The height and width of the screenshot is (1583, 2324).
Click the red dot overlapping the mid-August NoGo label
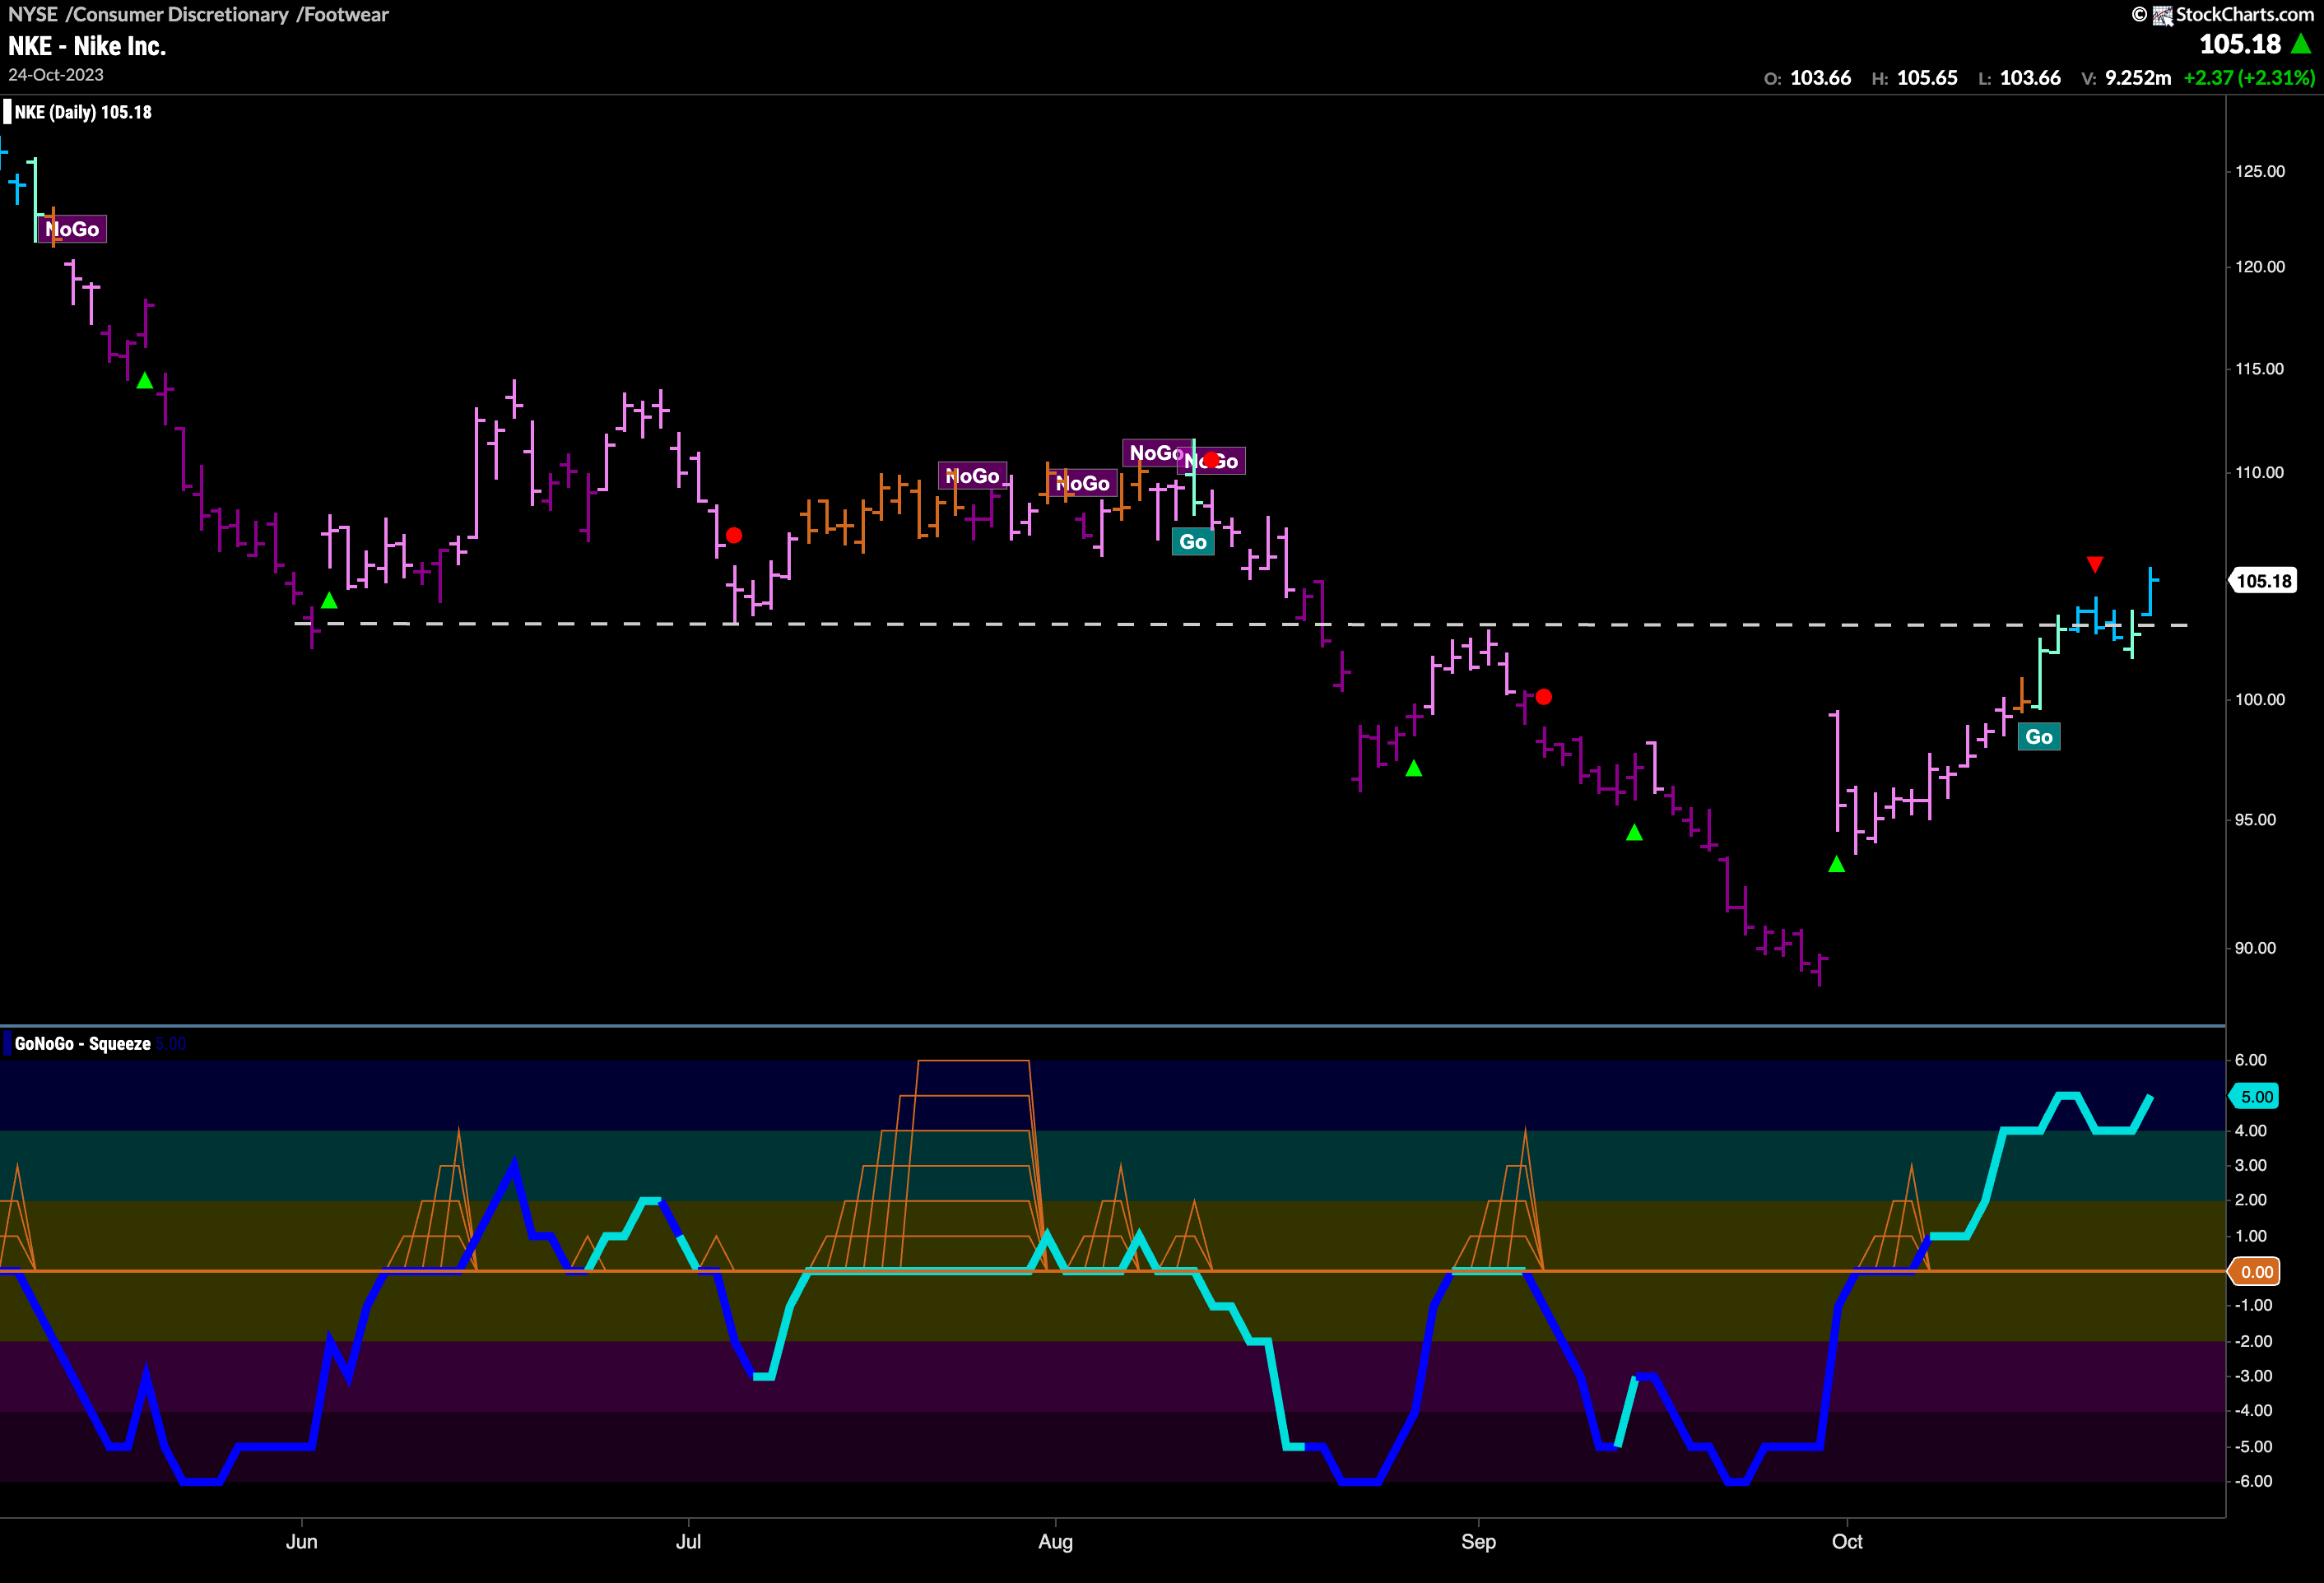pos(1211,460)
